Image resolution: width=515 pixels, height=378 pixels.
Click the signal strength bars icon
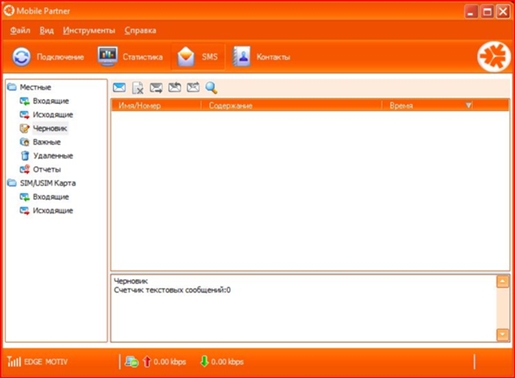click(x=14, y=361)
